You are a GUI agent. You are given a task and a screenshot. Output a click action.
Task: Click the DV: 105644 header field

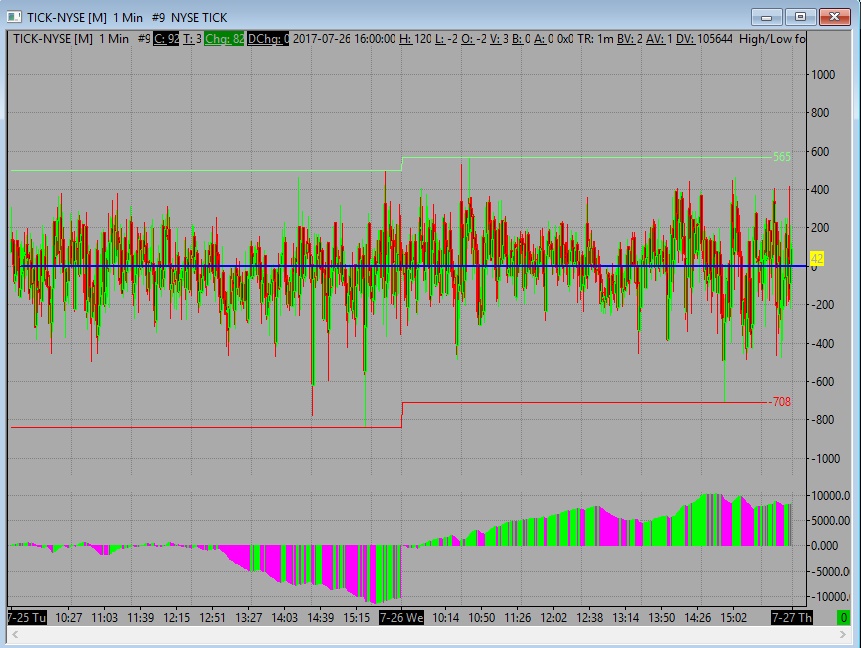[x=705, y=38]
